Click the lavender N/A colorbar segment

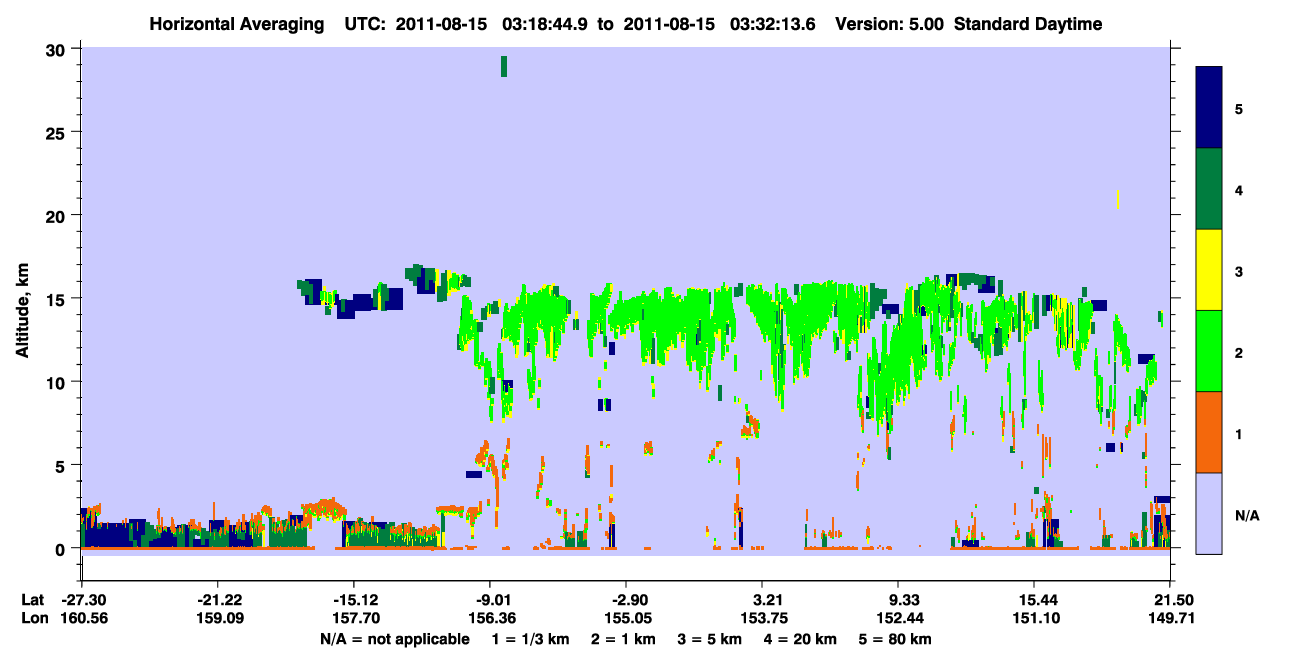(x=1209, y=513)
